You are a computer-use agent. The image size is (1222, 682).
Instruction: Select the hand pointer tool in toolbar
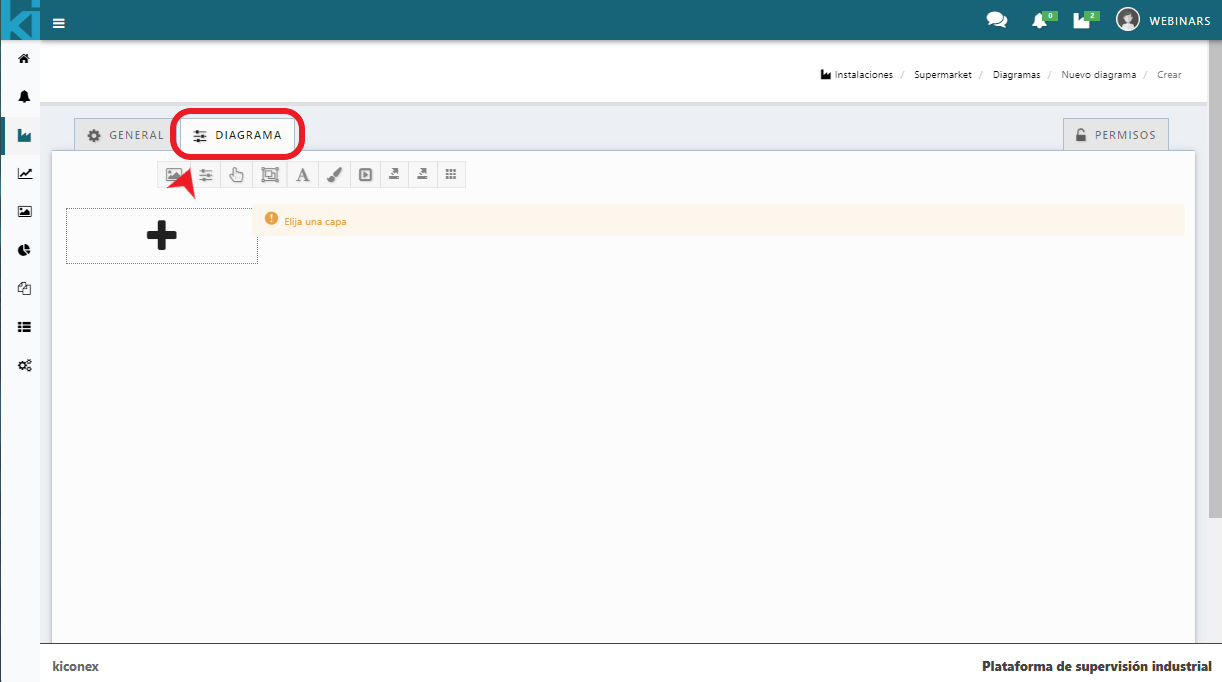tap(236, 175)
